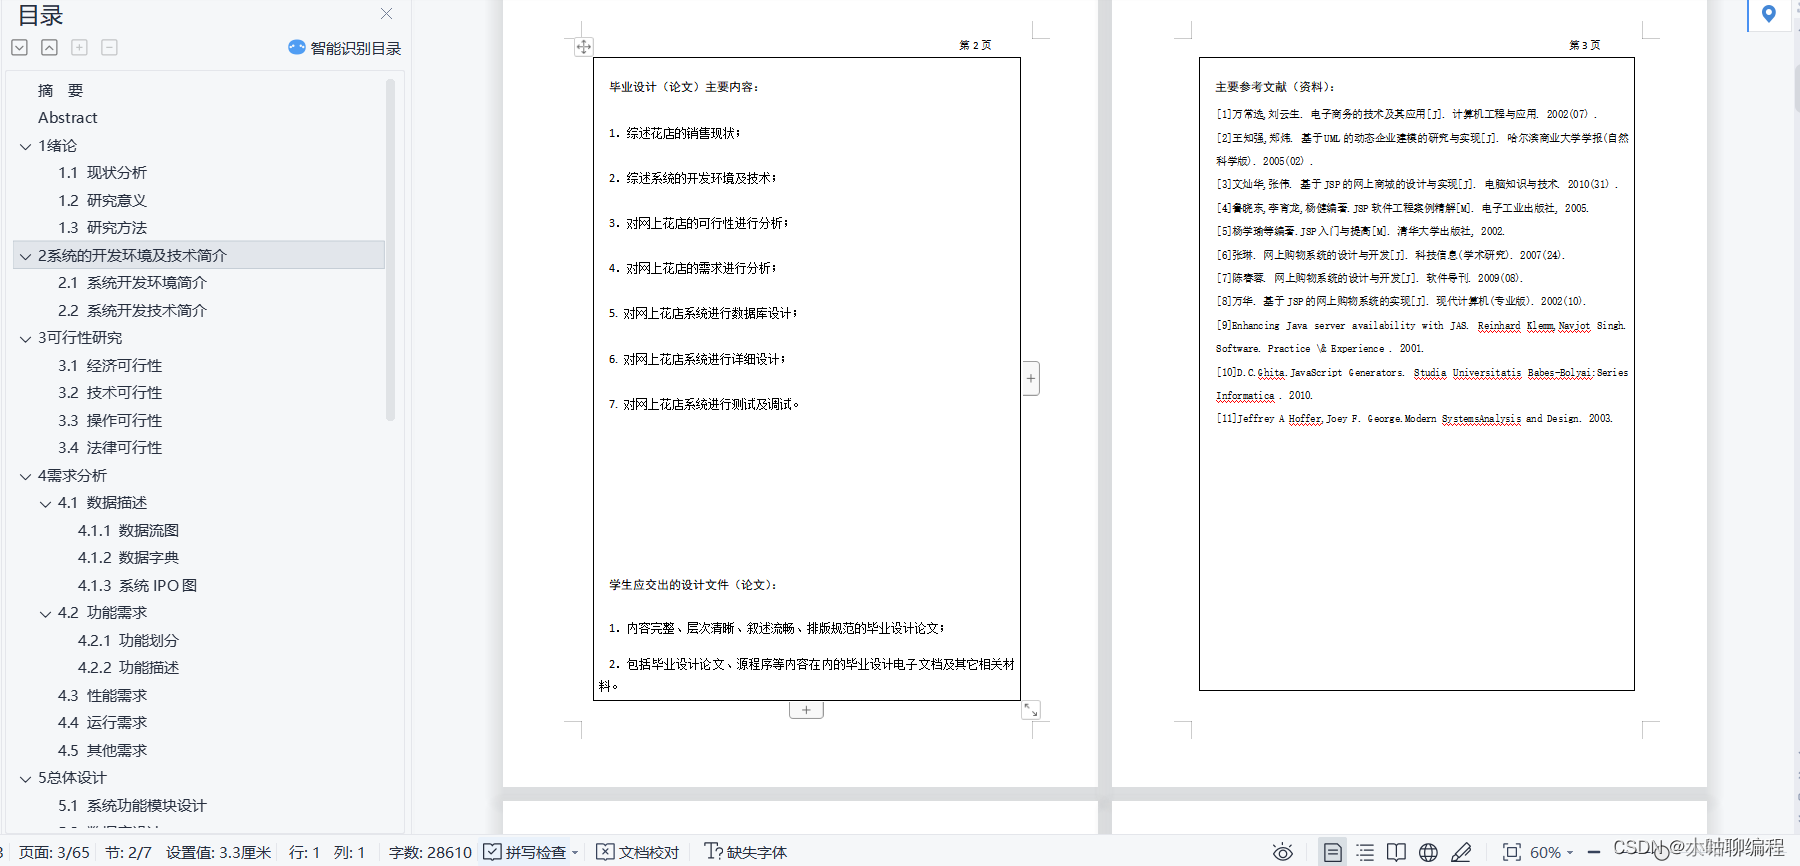
Task: Switch to reading mode book icon
Action: click(1397, 852)
